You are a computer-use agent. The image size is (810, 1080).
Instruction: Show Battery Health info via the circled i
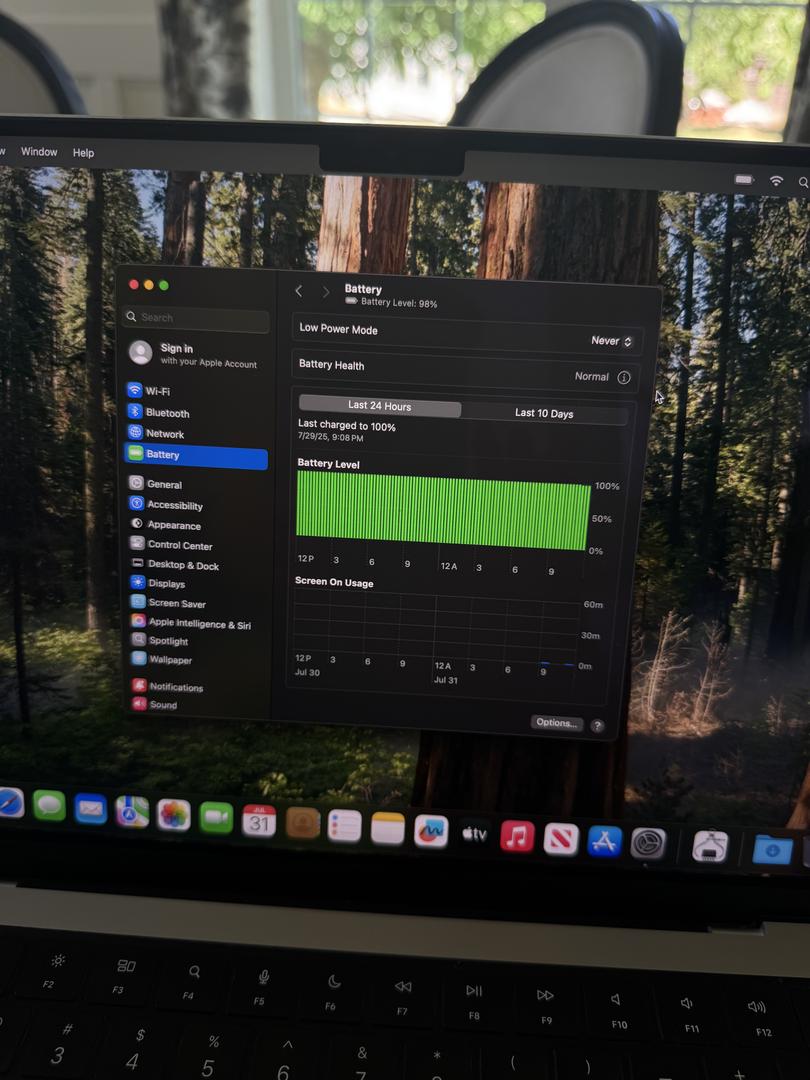click(x=624, y=377)
